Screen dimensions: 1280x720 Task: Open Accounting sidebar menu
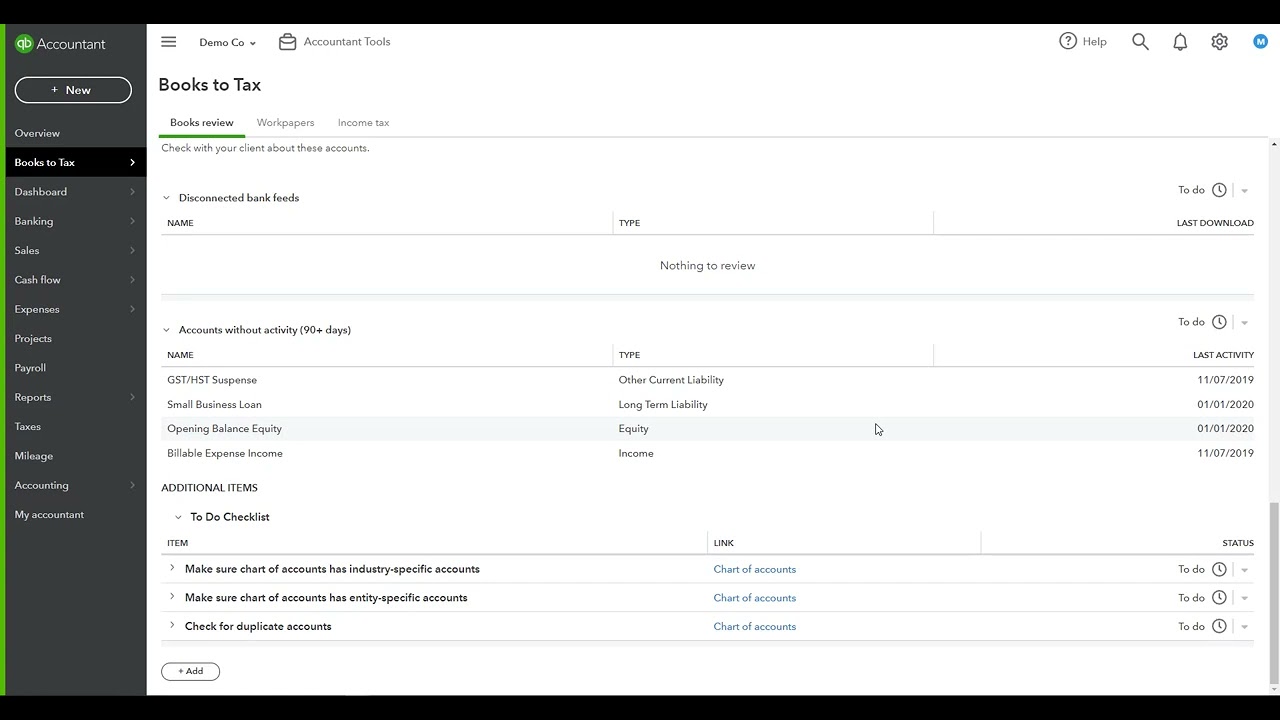point(75,485)
